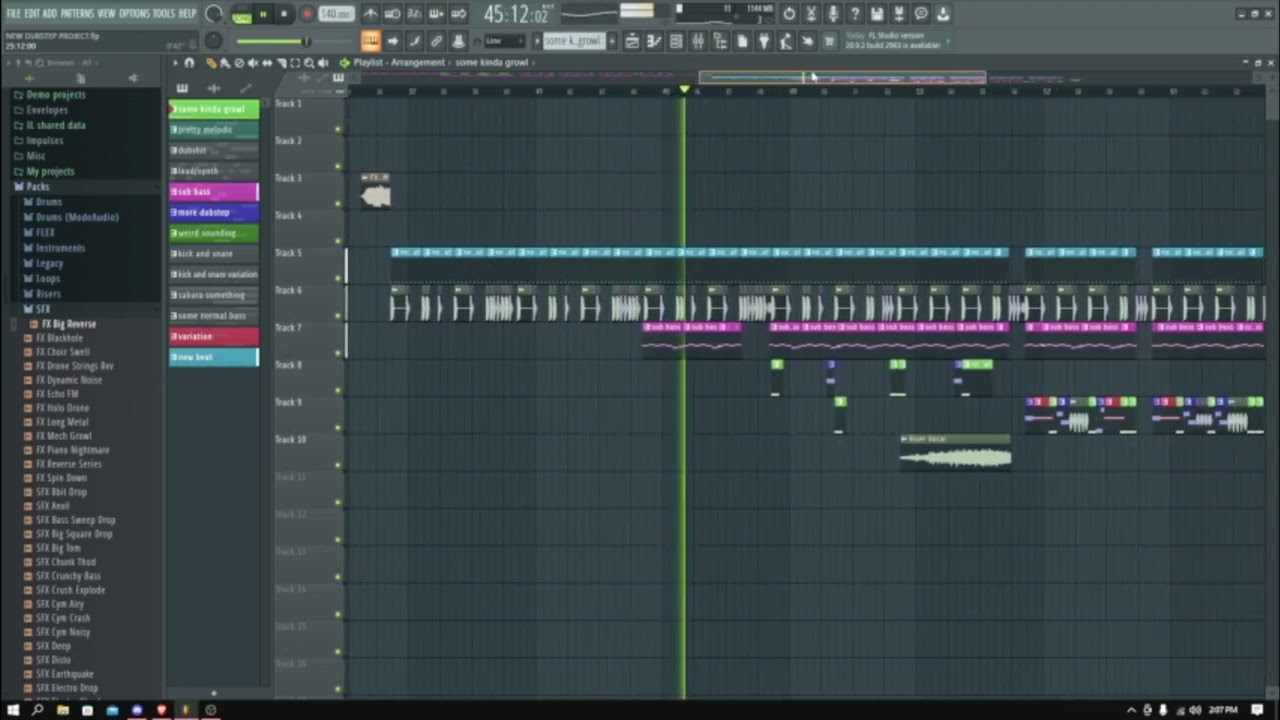
Task: Expand the Loops pack folder
Action: [48, 278]
